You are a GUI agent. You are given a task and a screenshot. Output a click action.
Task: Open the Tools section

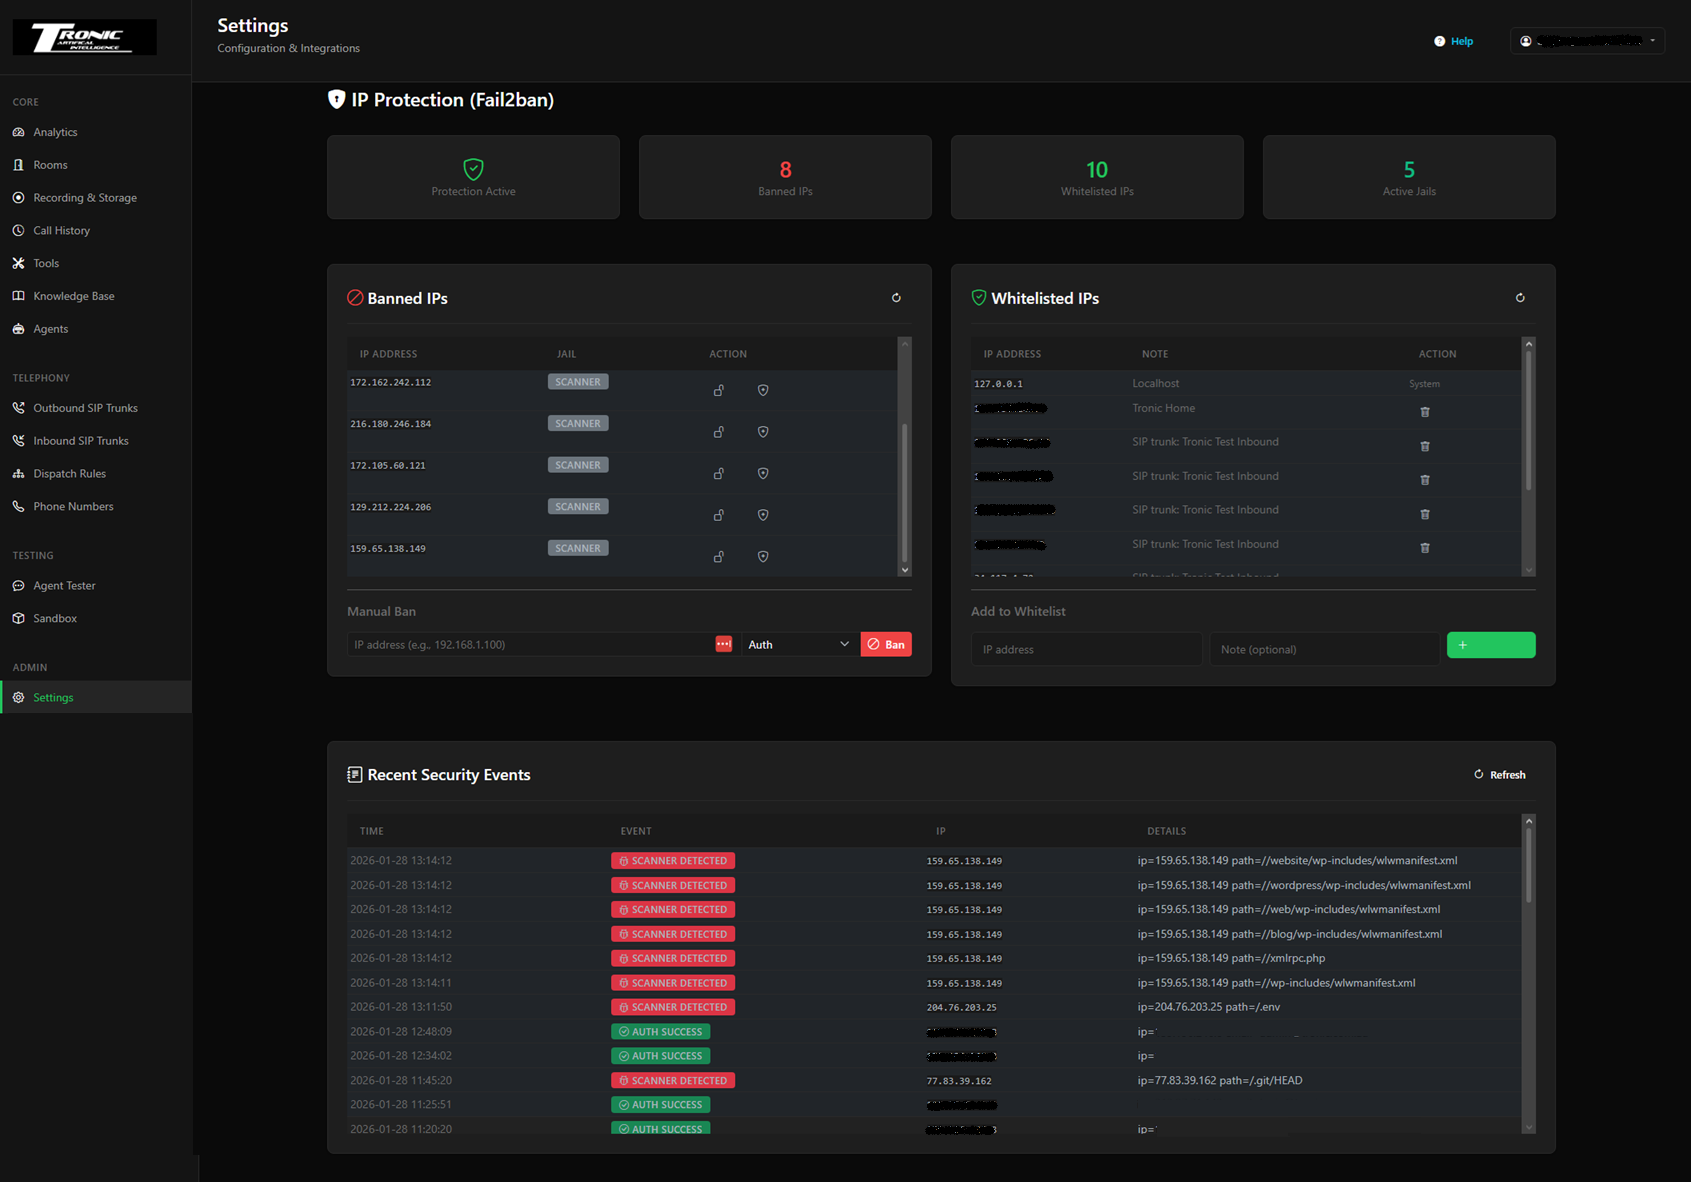(x=46, y=263)
